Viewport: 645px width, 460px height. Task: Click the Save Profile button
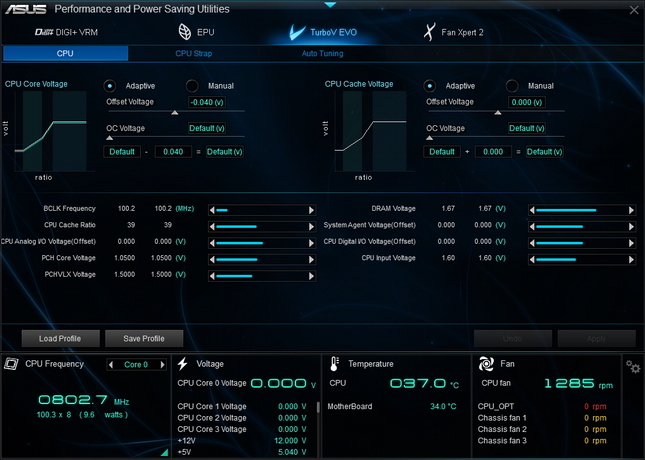tap(144, 339)
